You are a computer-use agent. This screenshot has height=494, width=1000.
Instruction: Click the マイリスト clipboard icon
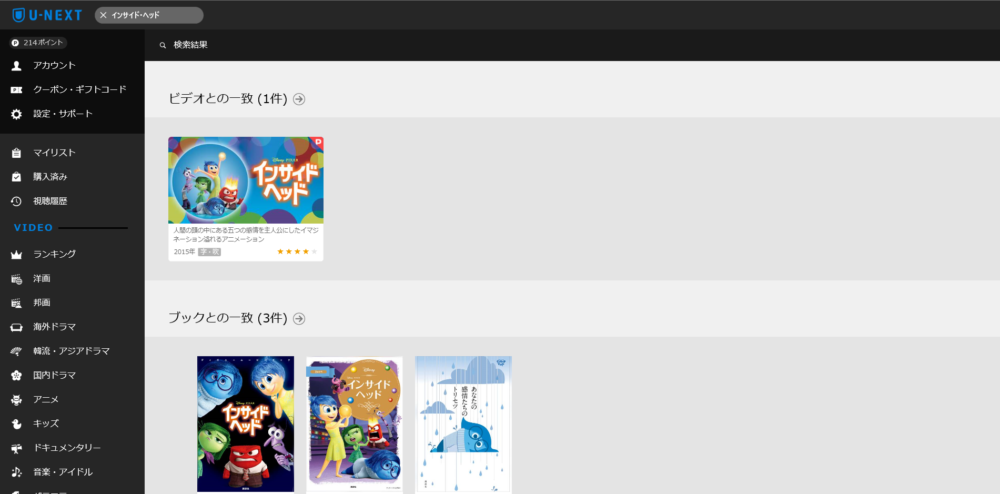click(17, 153)
